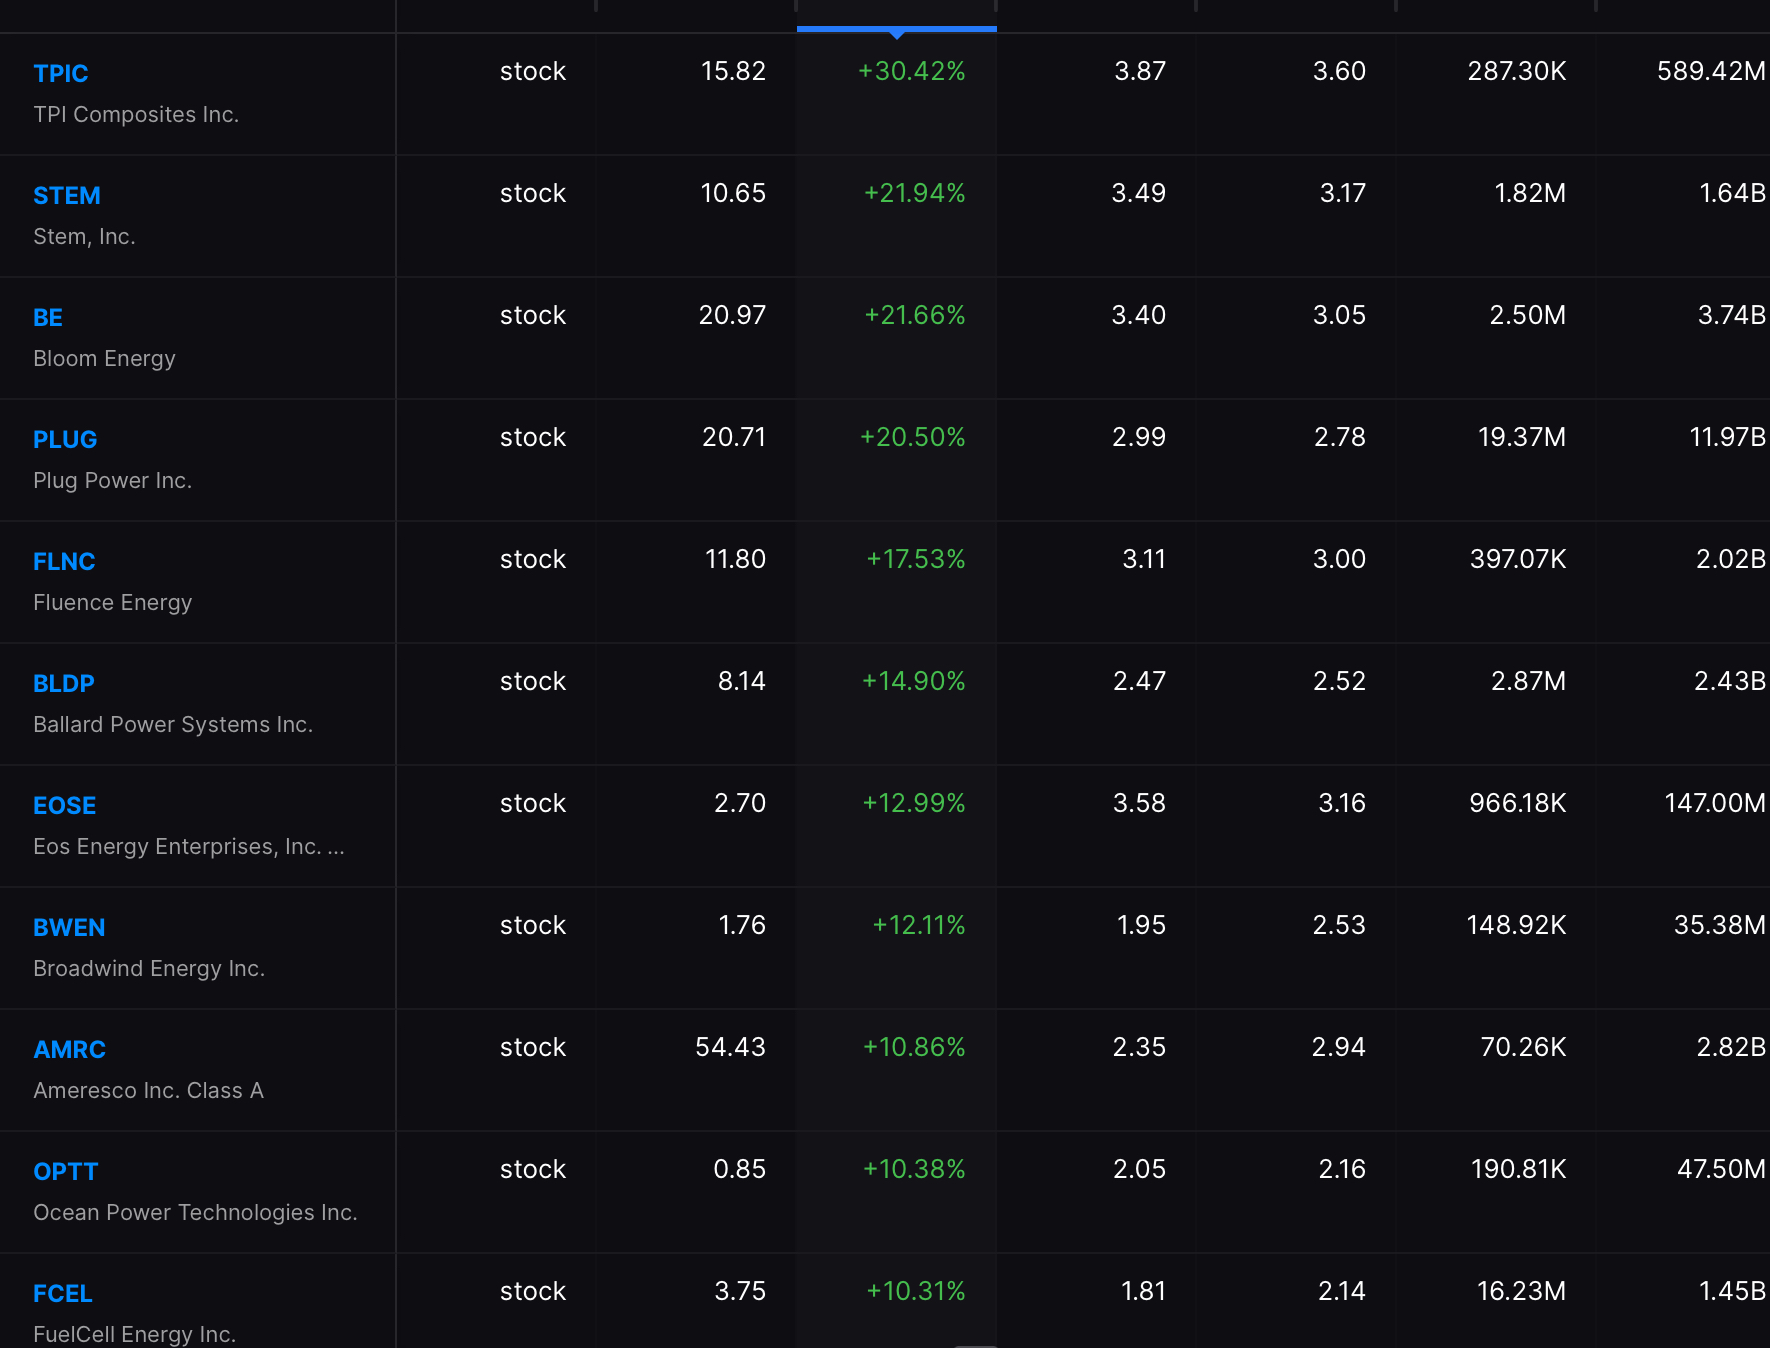Click OPTT market cap 47.50M
Viewport: 1770px width, 1348px height.
click(1721, 1169)
